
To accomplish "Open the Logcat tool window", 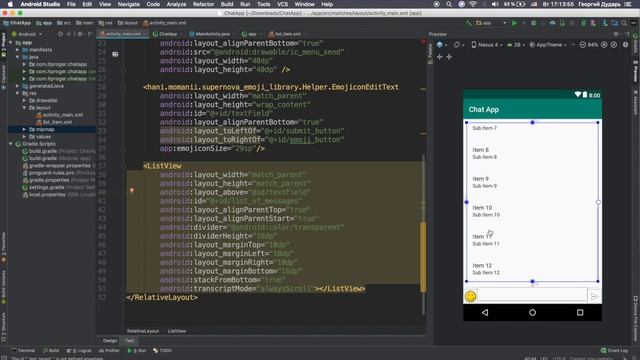I will (79, 351).
